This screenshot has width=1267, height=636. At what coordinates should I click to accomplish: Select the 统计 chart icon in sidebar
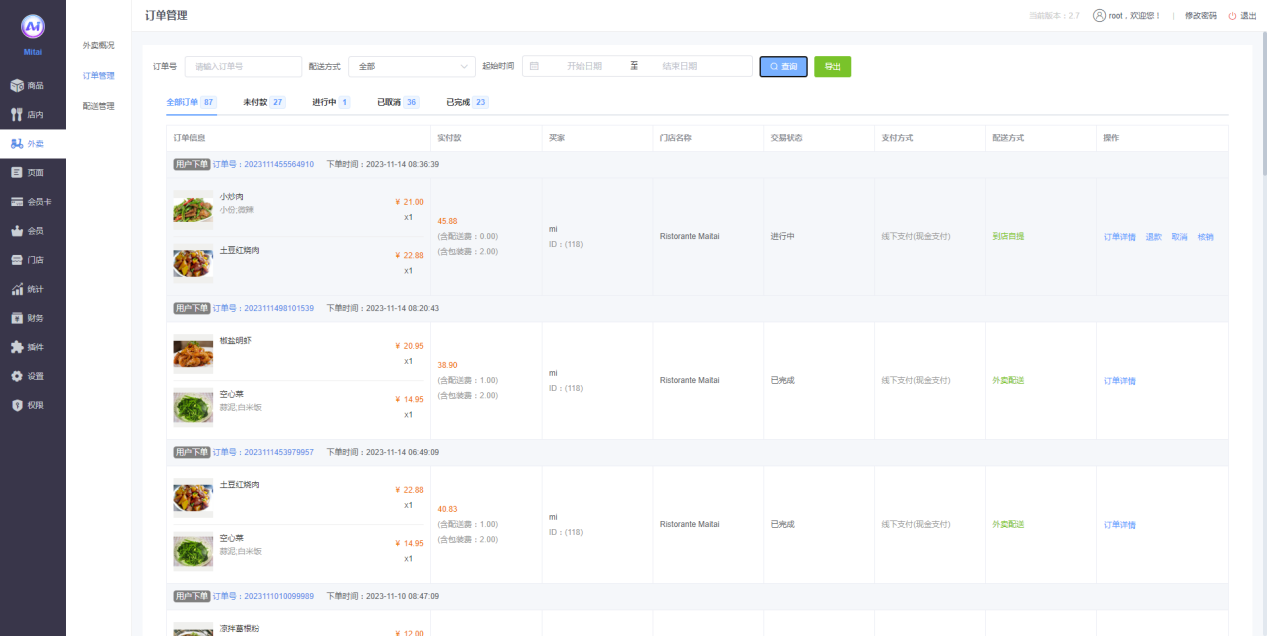[17, 289]
